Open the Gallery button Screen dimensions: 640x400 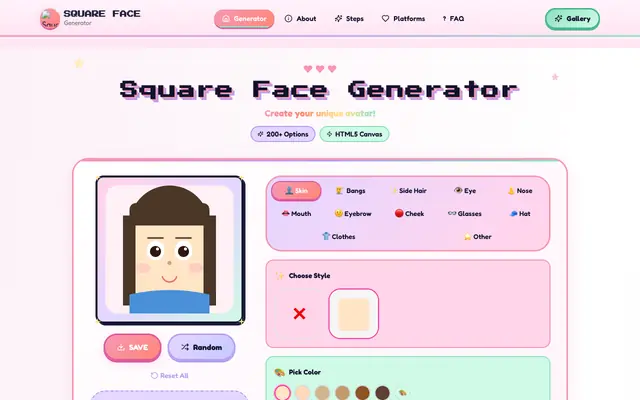tap(572, 19)
